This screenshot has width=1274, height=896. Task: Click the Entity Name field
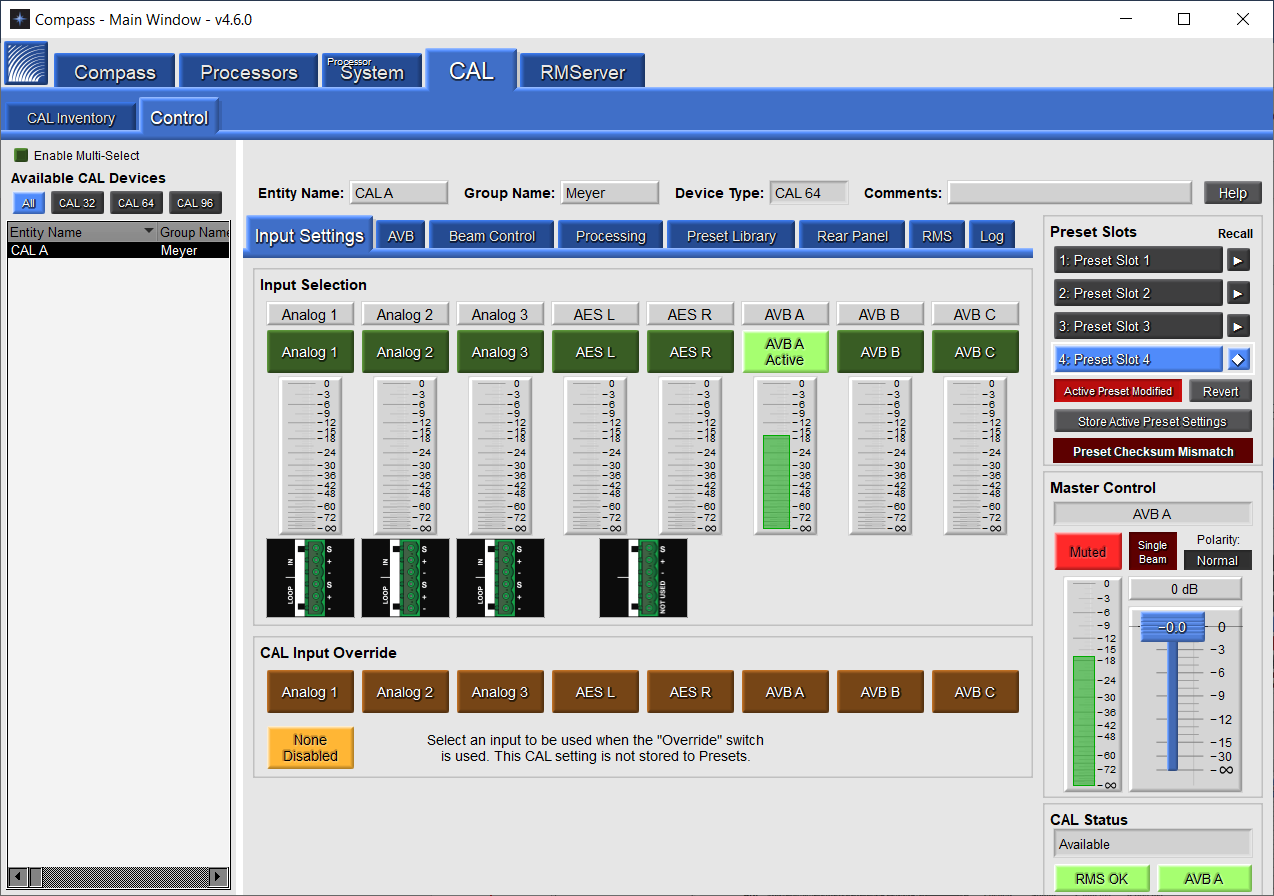point(399,193)
